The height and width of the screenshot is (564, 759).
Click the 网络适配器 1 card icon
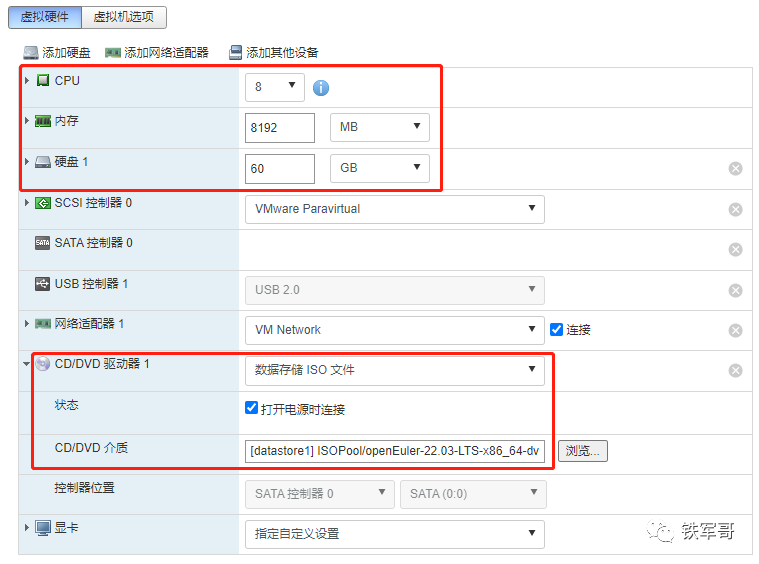[43, 323]
